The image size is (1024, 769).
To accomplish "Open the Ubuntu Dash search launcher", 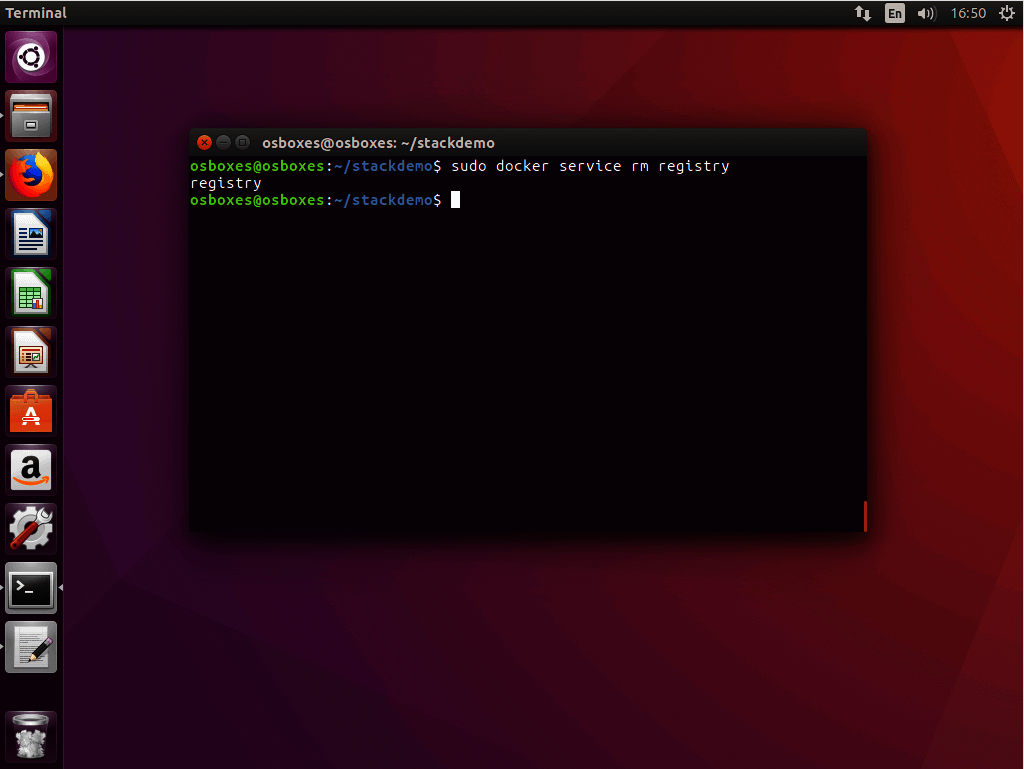I will (31, 57).
